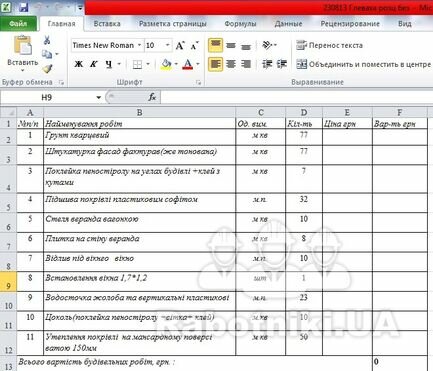Toggle top vertical alignment button
The width and height of the screenshot is (433, 371).
click(x=215, y=45)
